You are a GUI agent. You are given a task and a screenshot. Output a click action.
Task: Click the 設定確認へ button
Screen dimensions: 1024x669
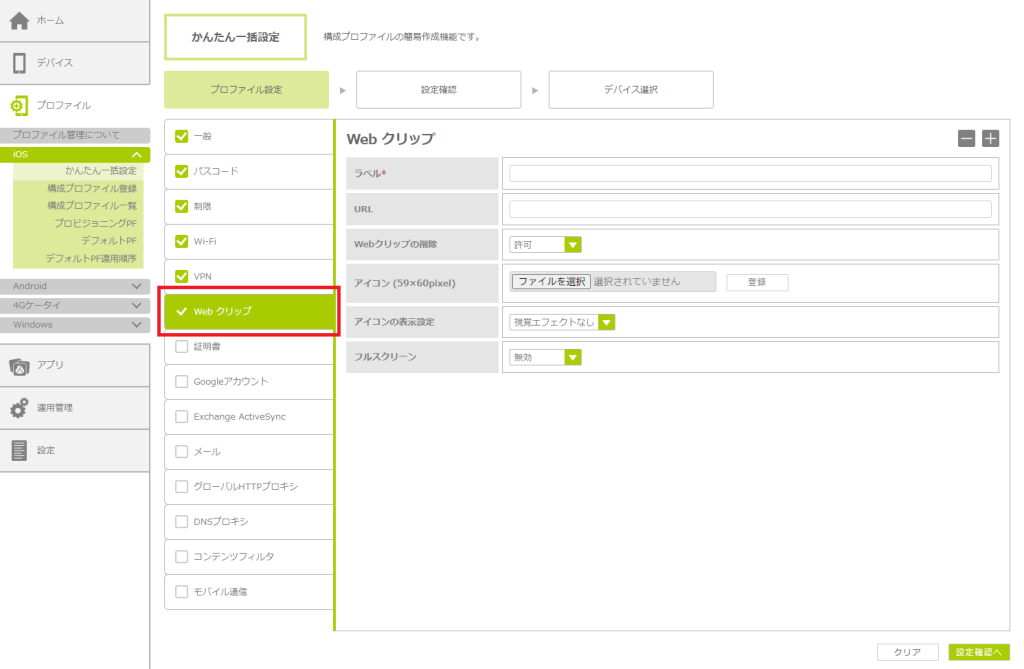point(978,652)
